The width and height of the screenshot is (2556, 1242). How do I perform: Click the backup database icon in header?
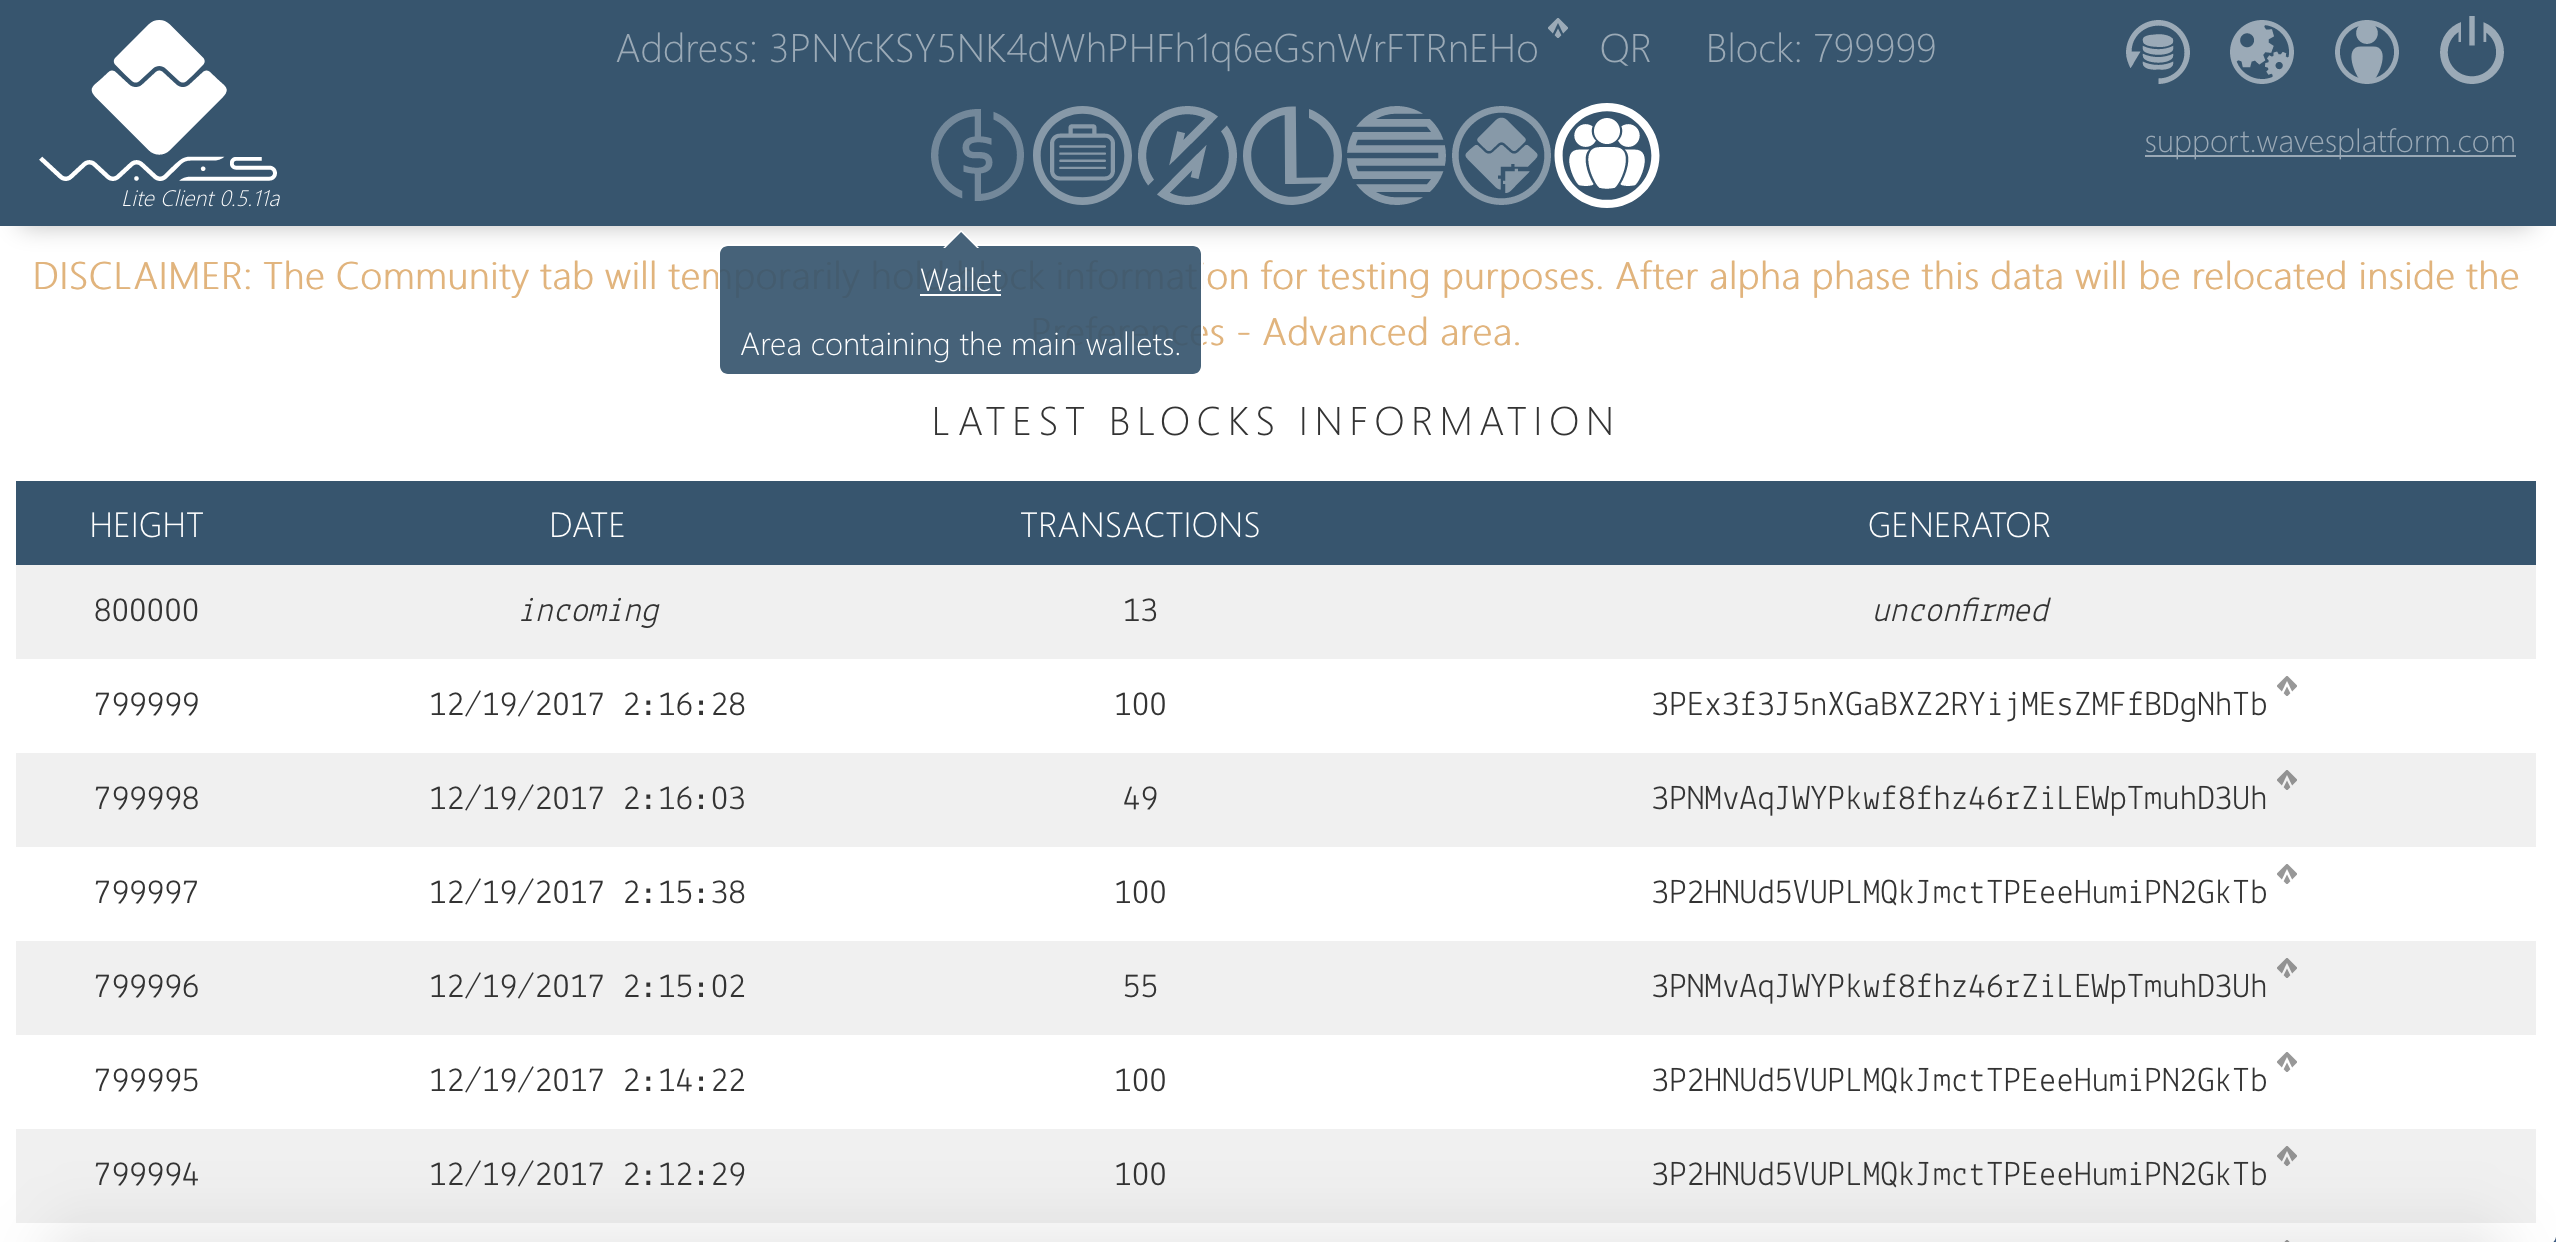[2157, 52]
